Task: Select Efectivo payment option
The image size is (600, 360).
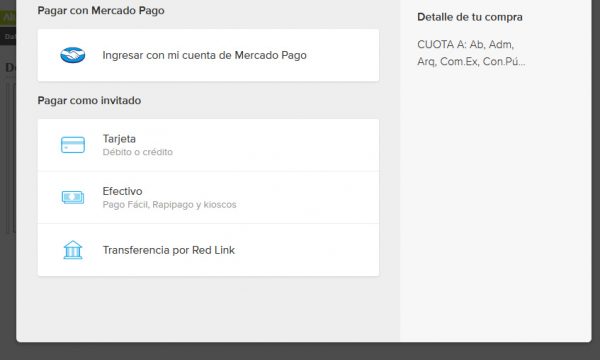Action: (x=208, y=197)
